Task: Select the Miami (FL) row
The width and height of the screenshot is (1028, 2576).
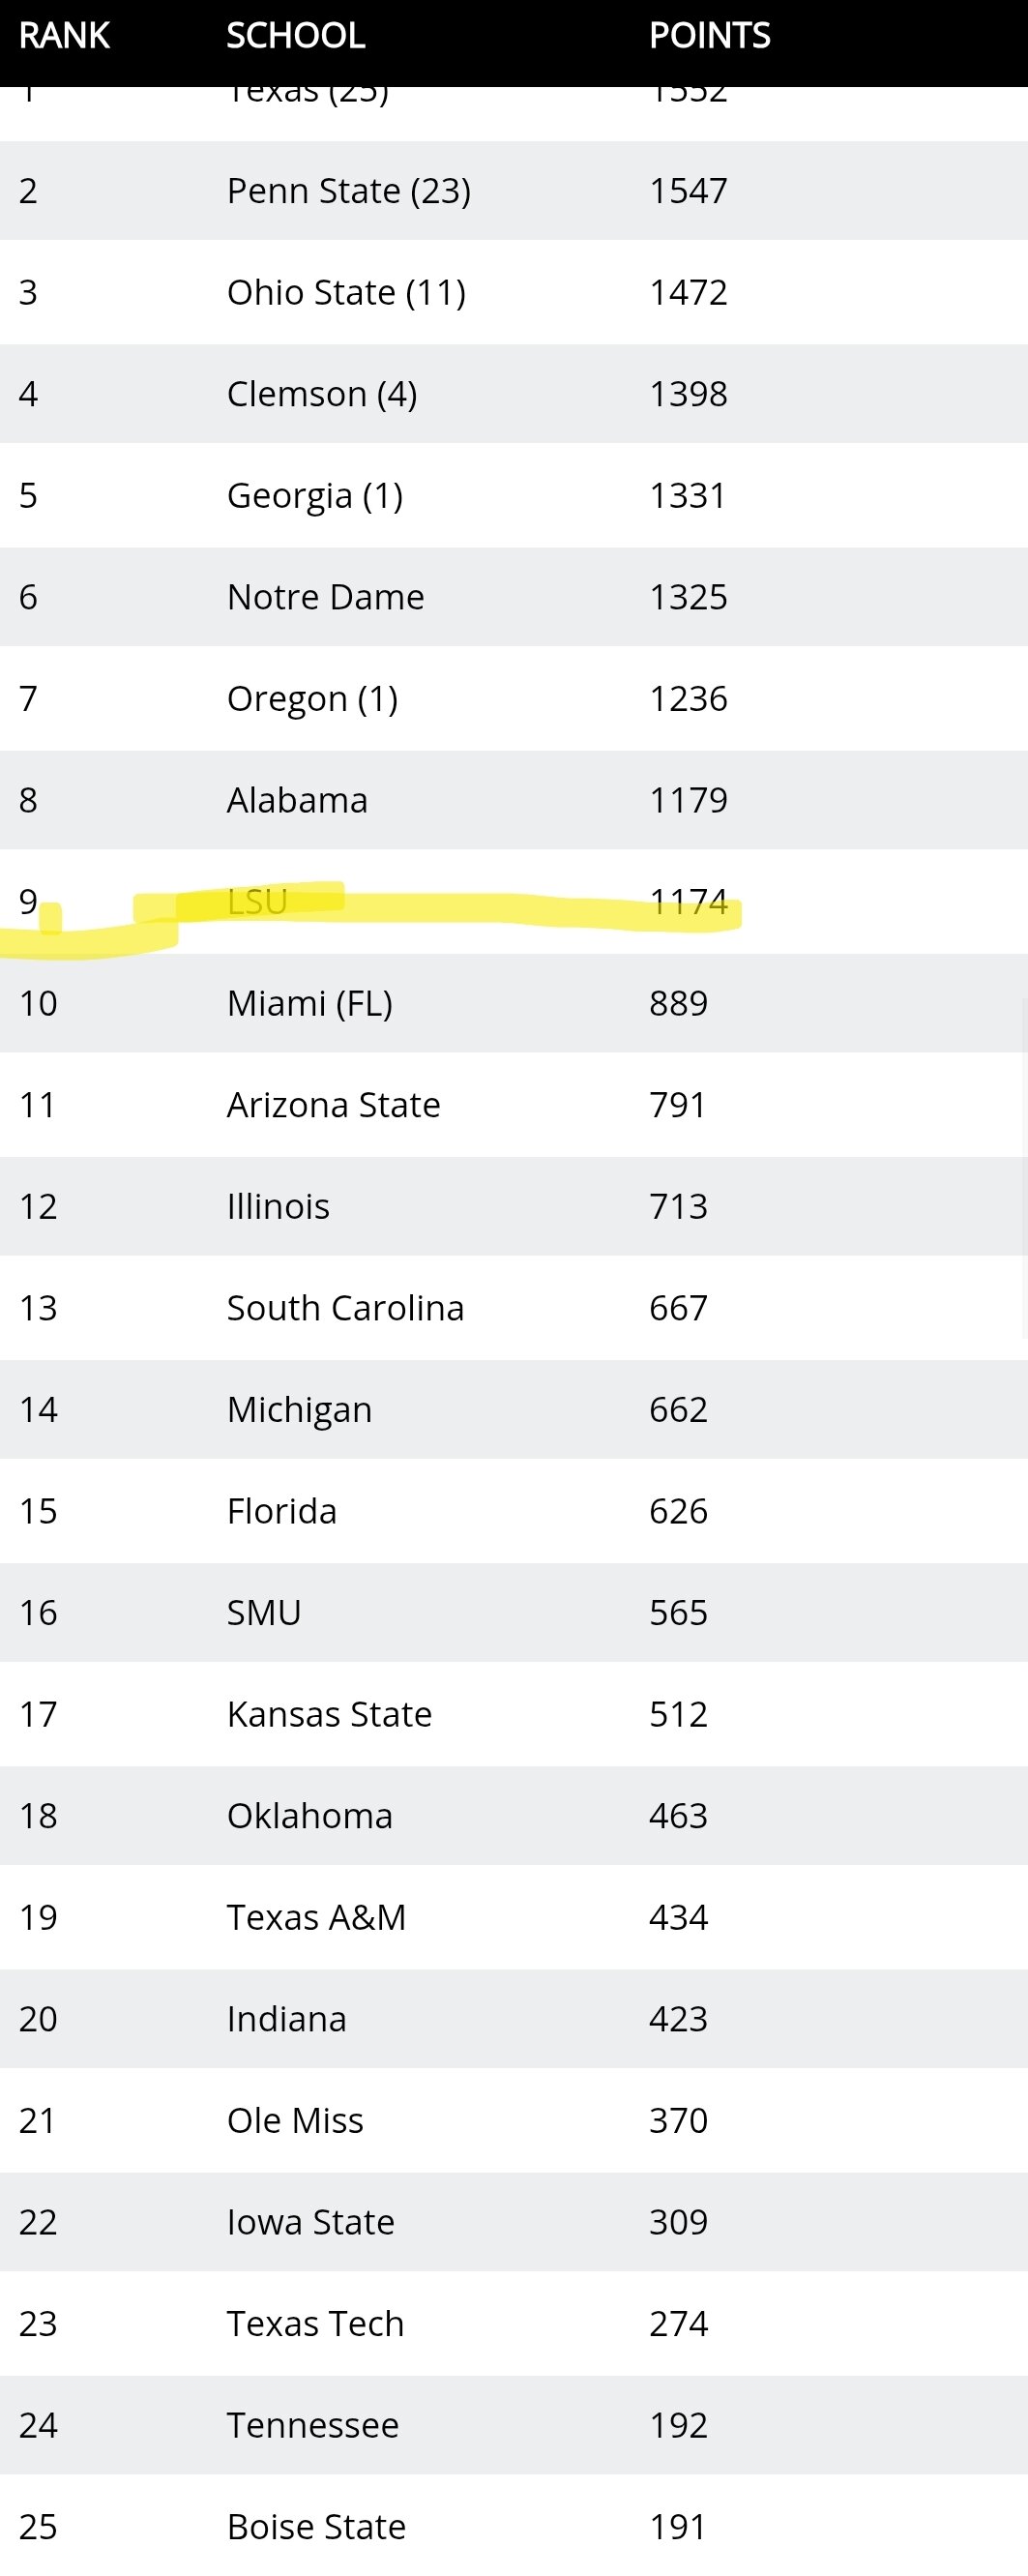Action: pyautogui.click(x=514, y=1003)
